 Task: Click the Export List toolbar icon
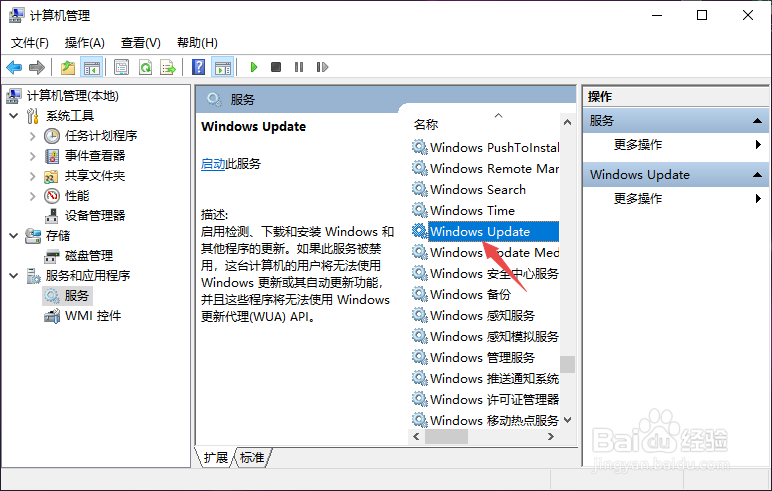(x=168, y=67)
